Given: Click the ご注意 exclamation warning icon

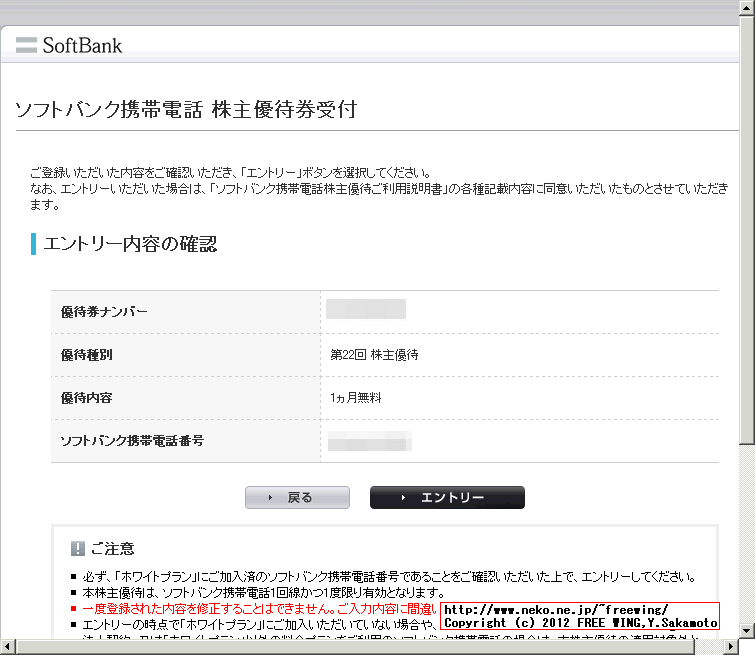Looking at the screenshot, I should [x=78, y=549].
